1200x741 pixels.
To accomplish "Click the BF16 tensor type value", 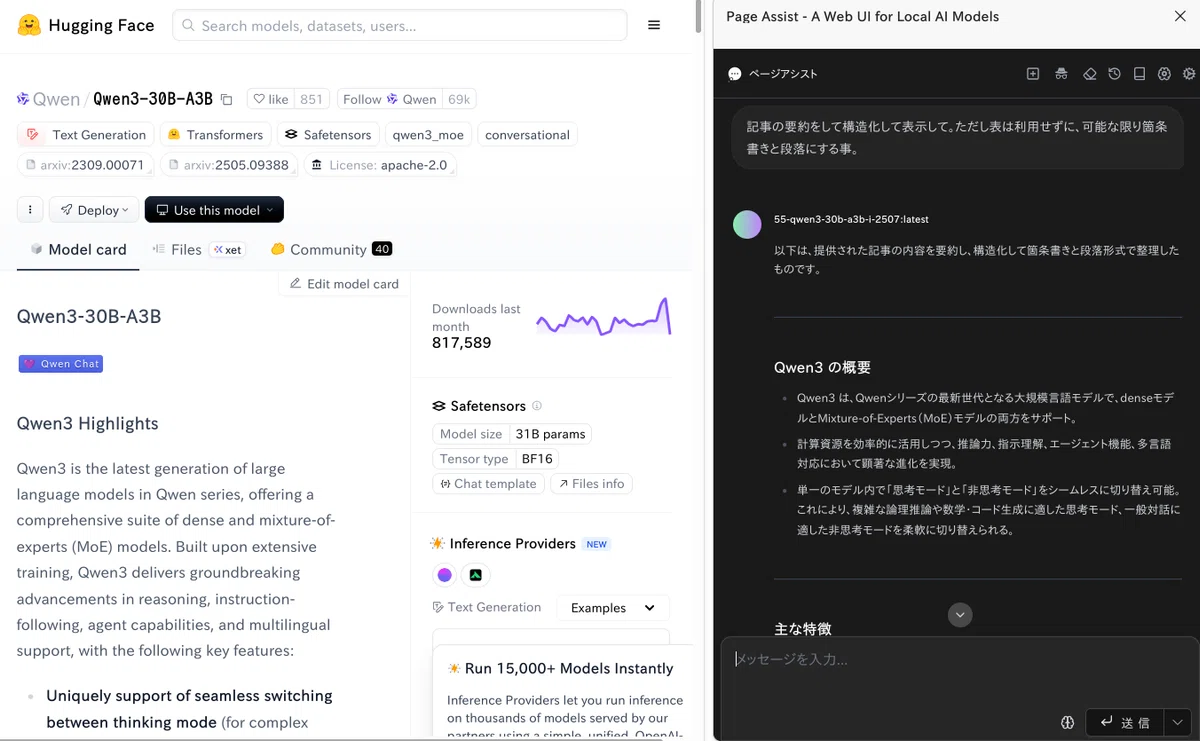I will click(537, 459).
